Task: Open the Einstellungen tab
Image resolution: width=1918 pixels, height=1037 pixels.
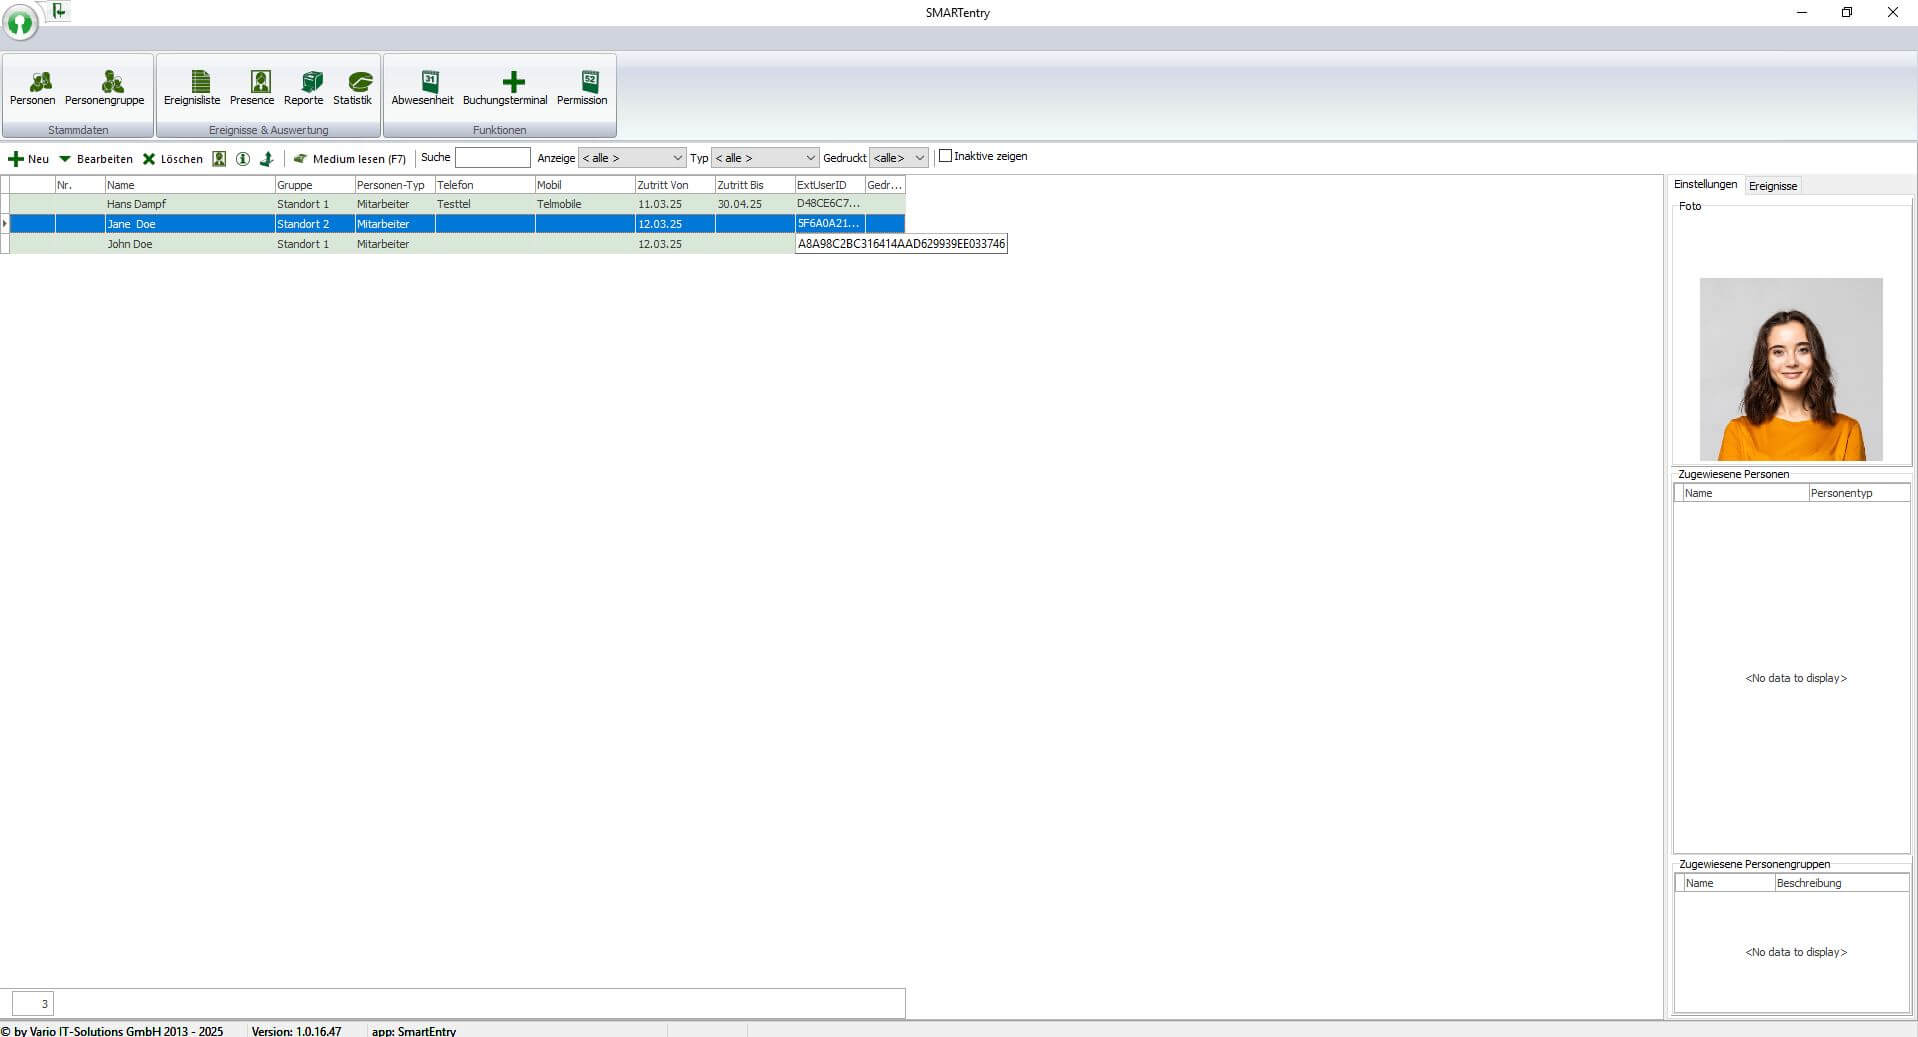Action: [1704, 185]
